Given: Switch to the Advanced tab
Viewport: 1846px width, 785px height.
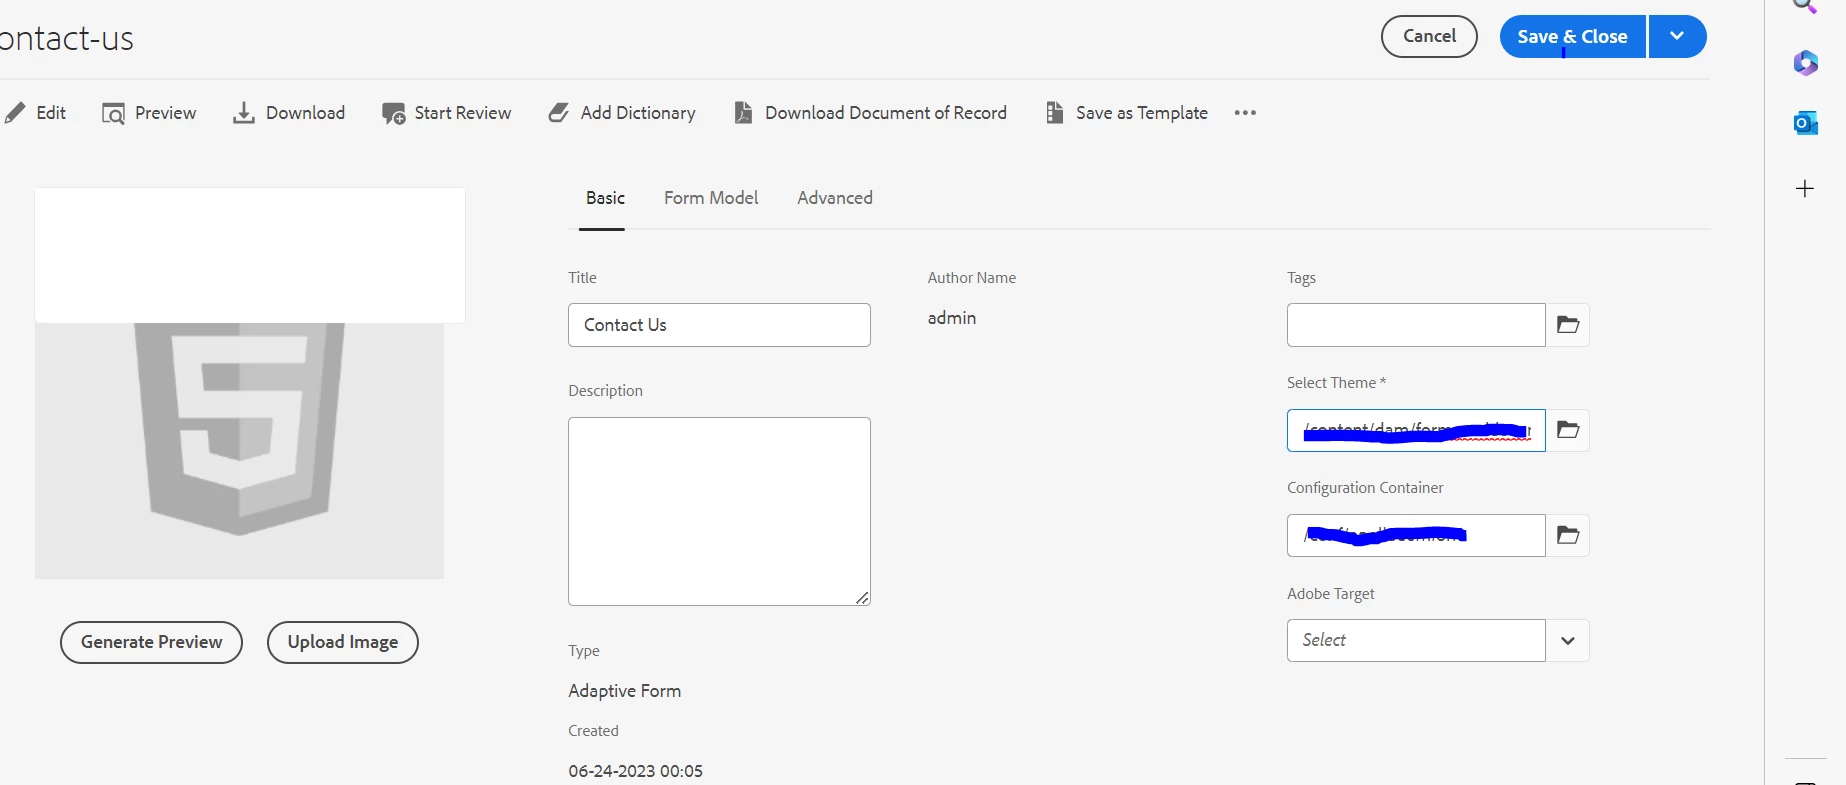Looking at the screenshot, I should coord(835,198).
